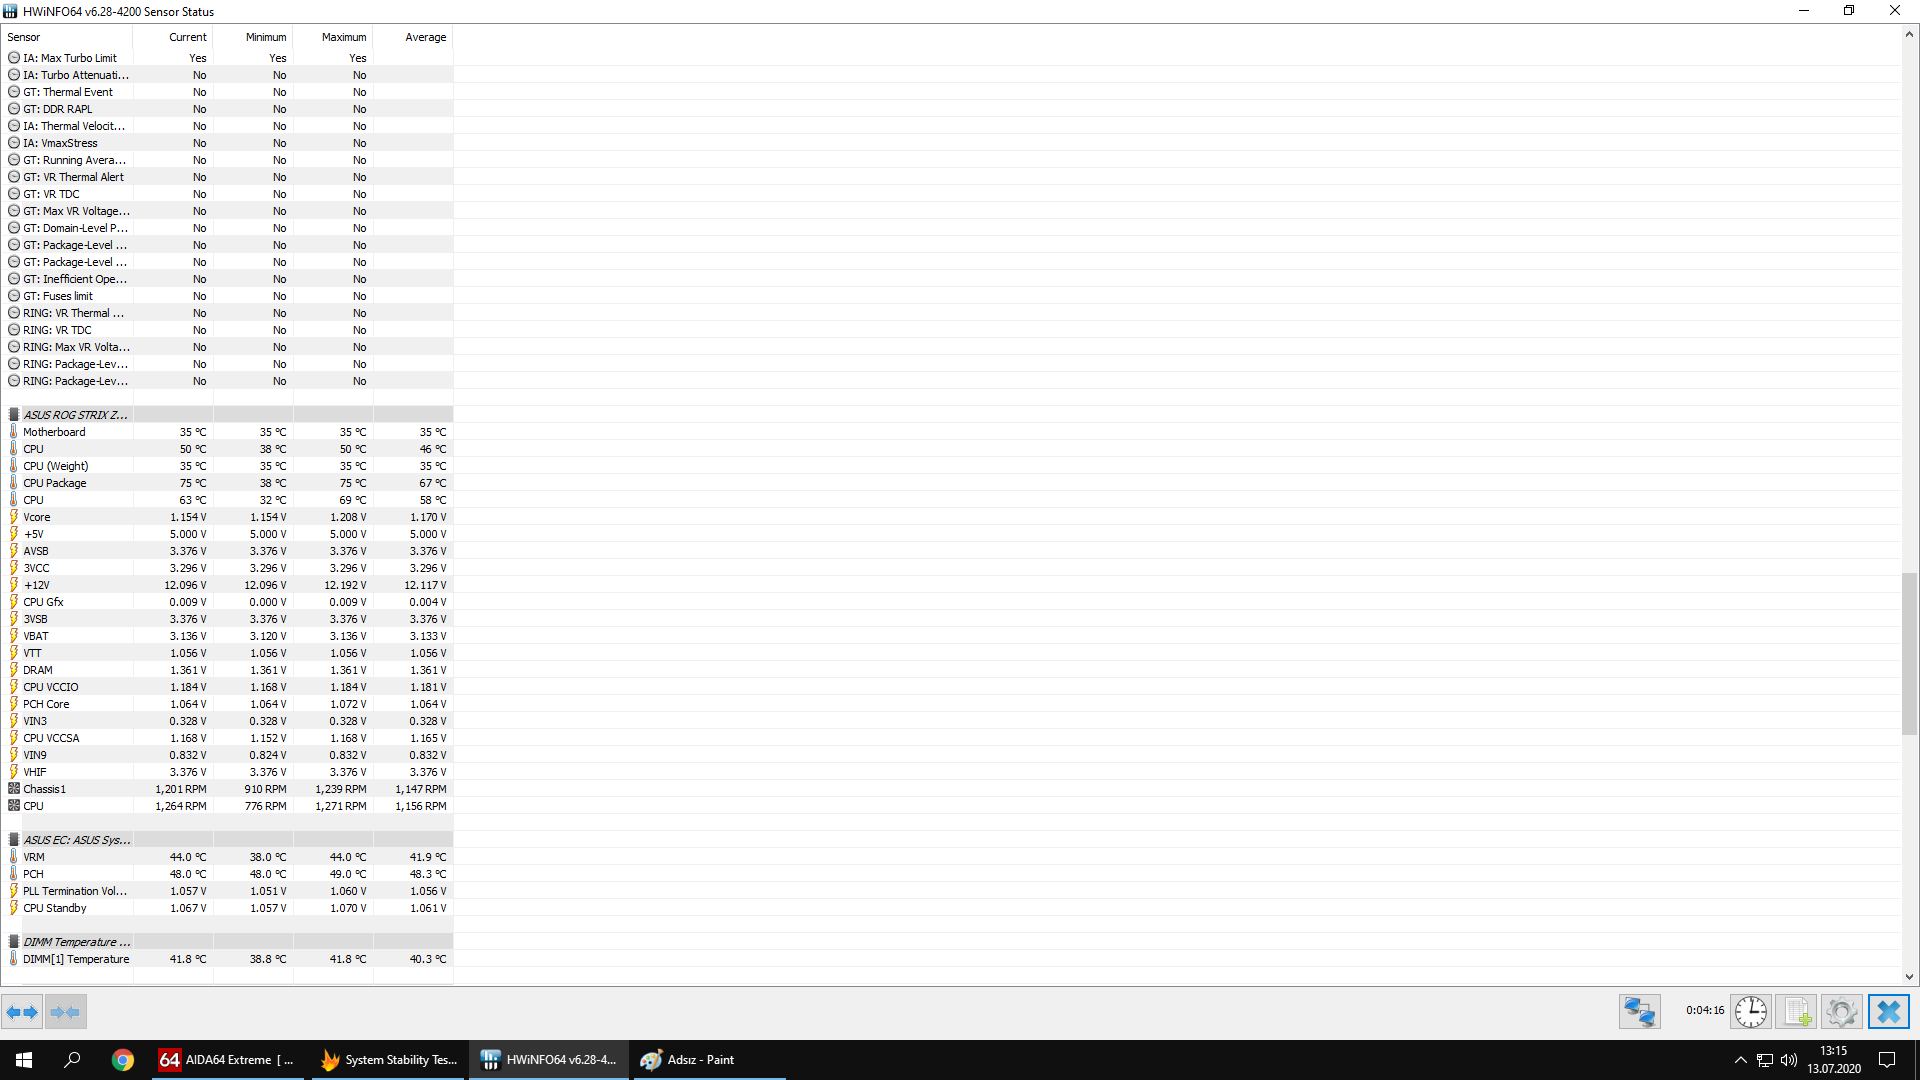
Task: Click the Vcore voltage bolt icon
Action: (14, 517)
